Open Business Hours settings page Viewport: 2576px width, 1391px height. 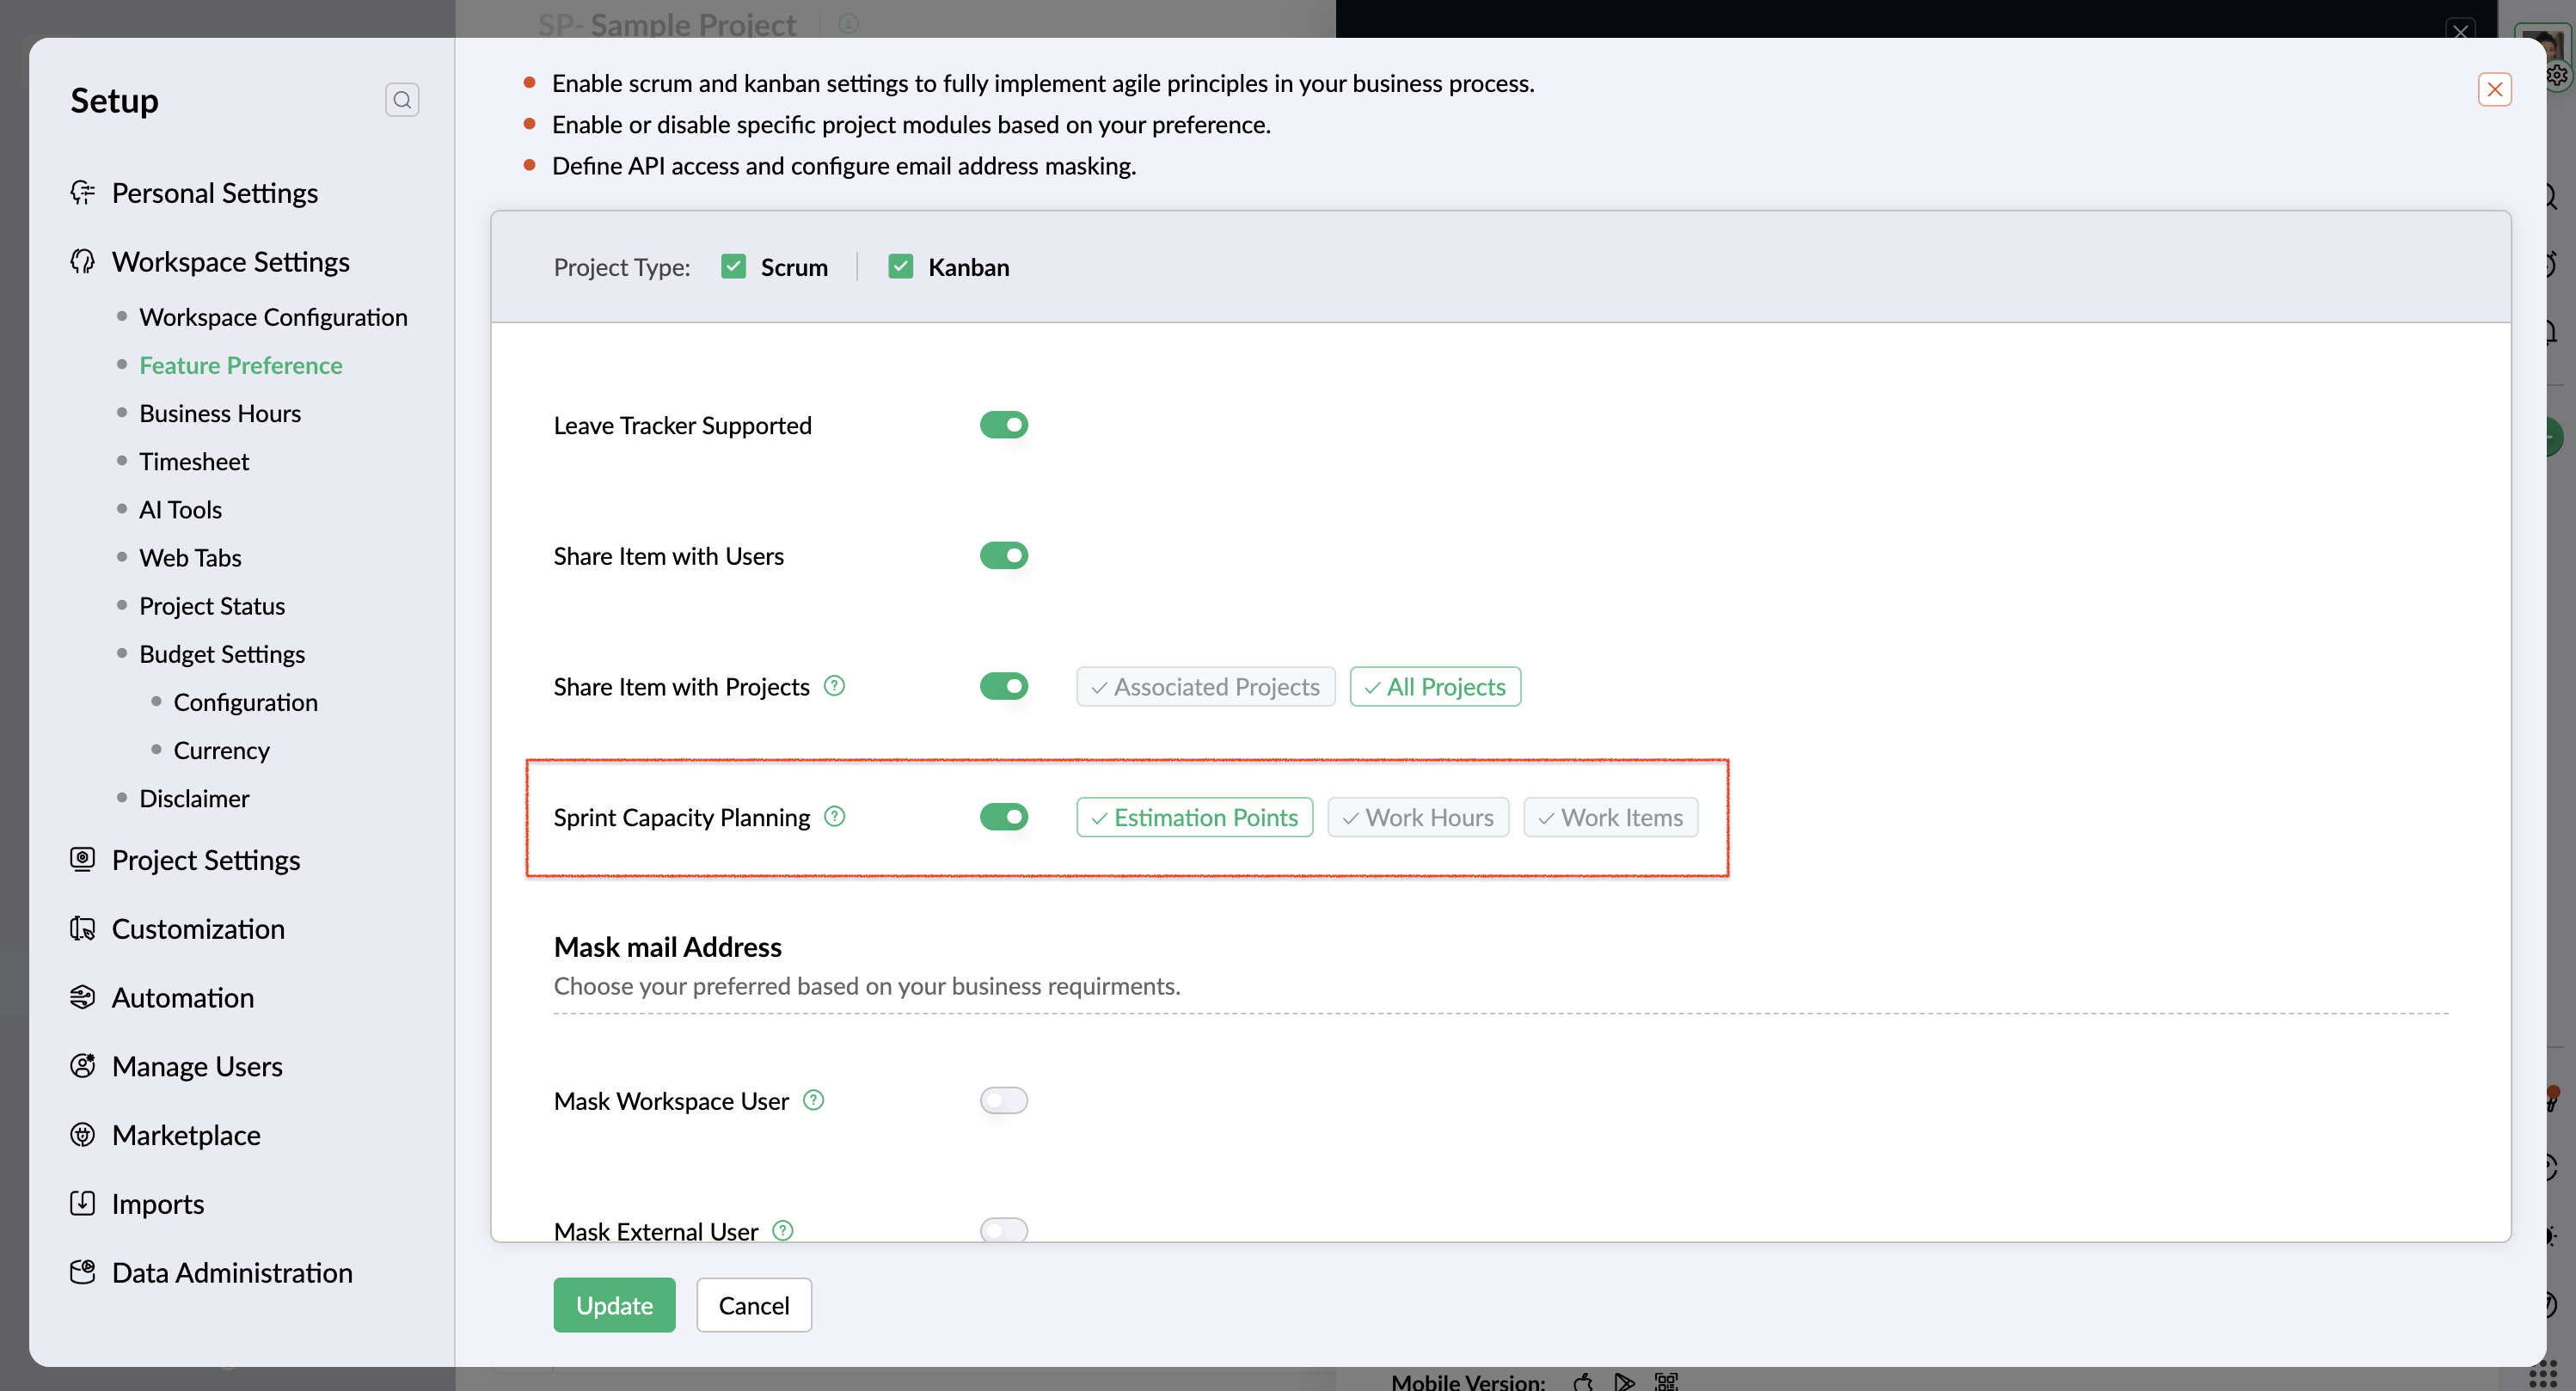click(219, 413)
